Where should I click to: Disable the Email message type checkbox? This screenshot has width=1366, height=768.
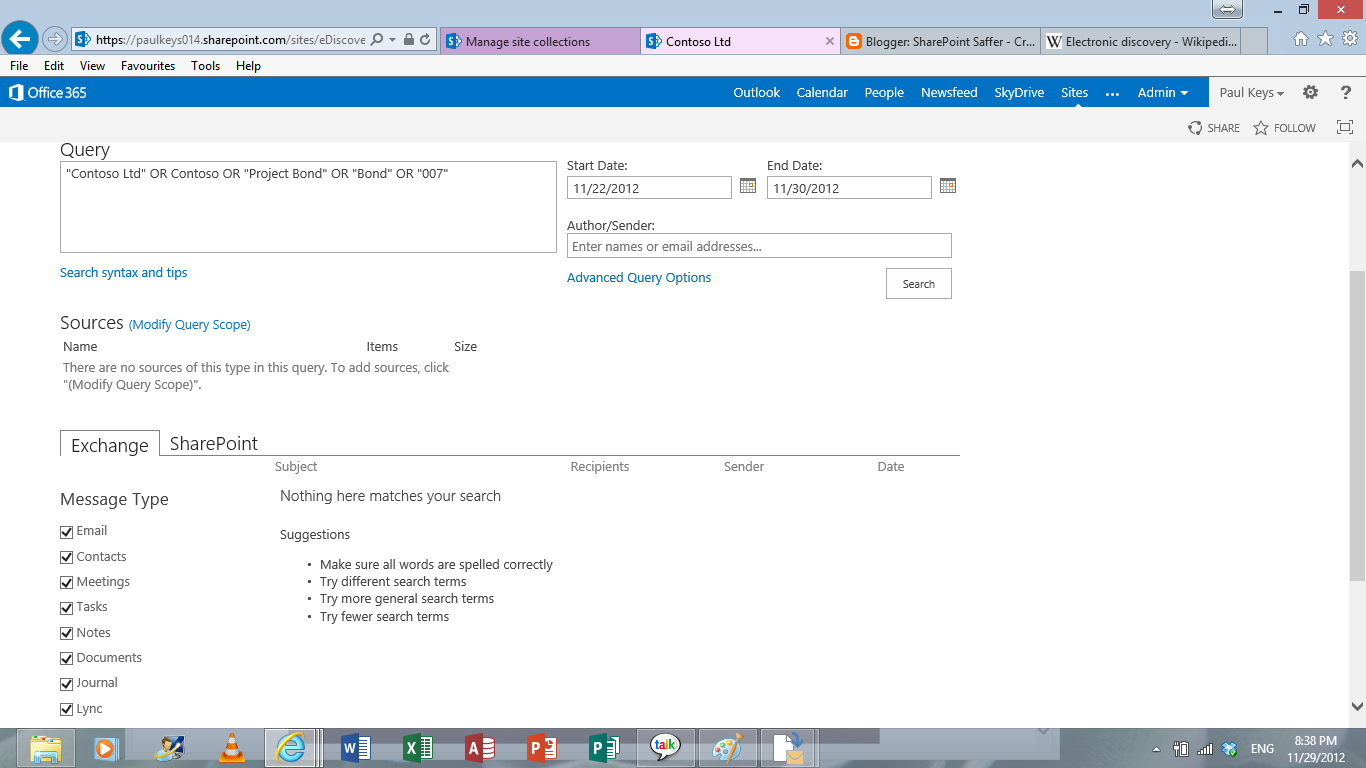pyautogui.click(x=66, y=531)
